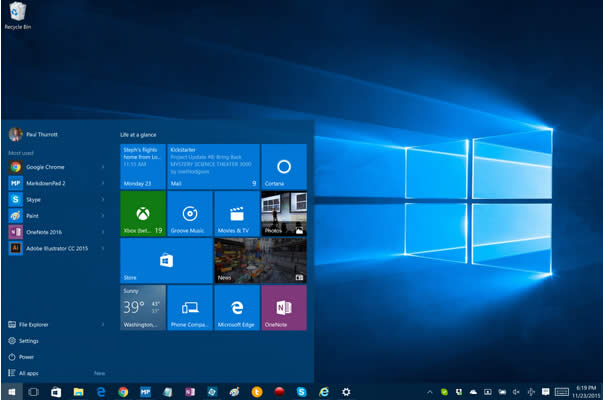Open the OneNote purple tile
603x400 pixels.
pyautogui.click(x=283, y=308)
